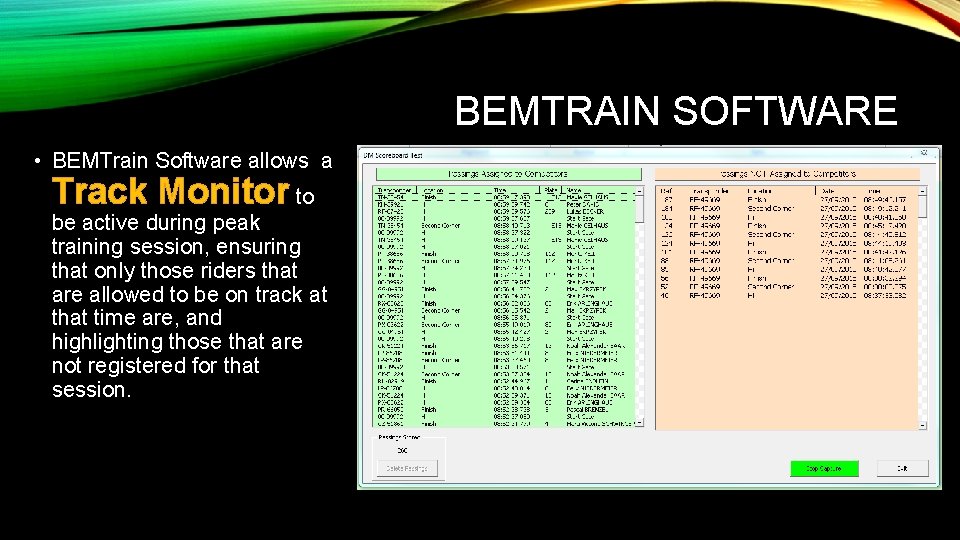Click up arrow of assigned passings scrollbar

tap(639, 191)
